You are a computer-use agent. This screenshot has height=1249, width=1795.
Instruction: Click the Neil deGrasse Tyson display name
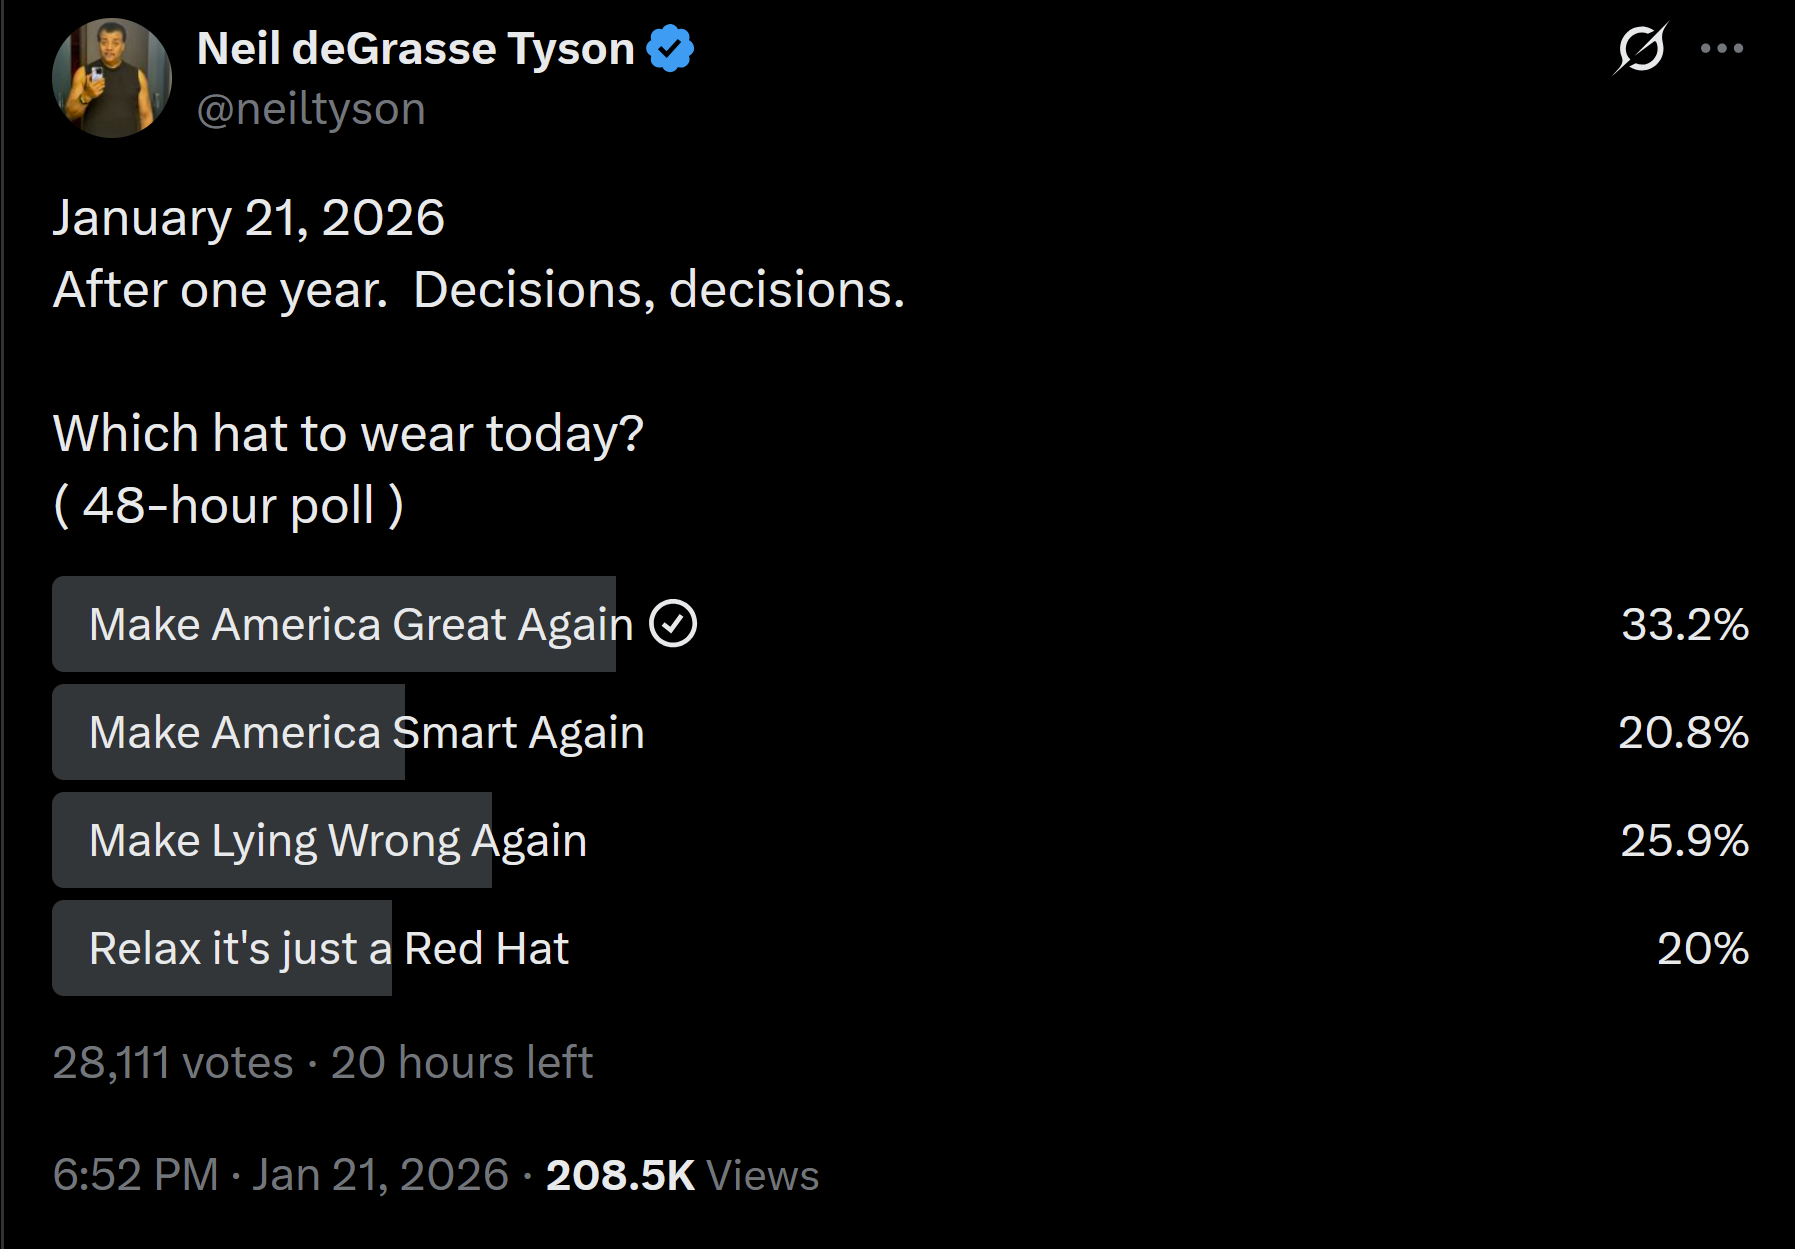pos(415,48)
